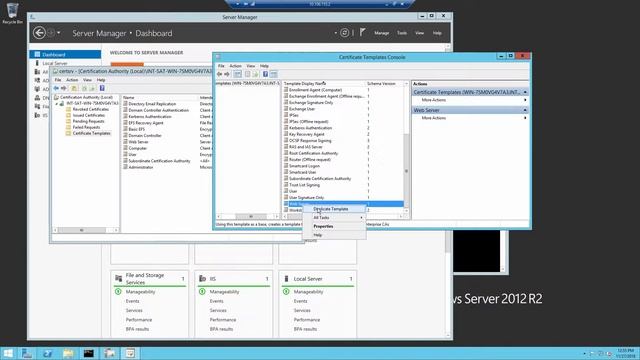Viewport: 640px width, 360px height.
Task: Click the certsrv toolbar forward arrow
Action: point(64,88)
